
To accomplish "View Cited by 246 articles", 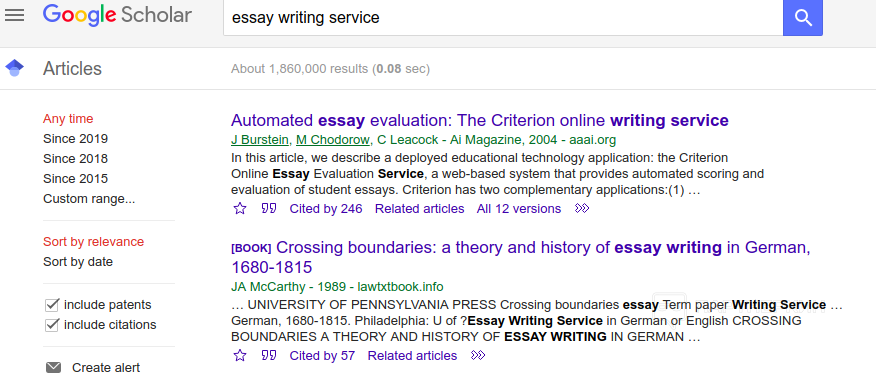I will pyautogui.click(x=326, y=209).
